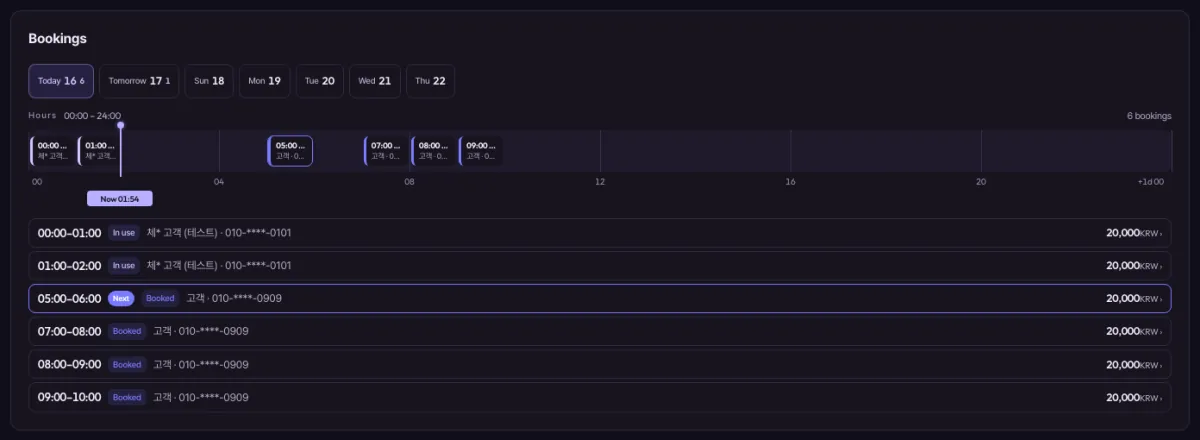Viewport: 1200px width, 440px height.
Task: Click the Next badge on 05:00–06:00 row
Action: click(x=121, y=298)
